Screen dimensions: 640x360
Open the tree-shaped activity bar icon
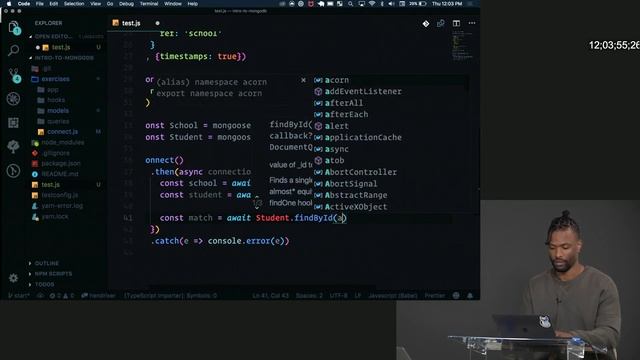pyautogui.click(x=13, y=146)
